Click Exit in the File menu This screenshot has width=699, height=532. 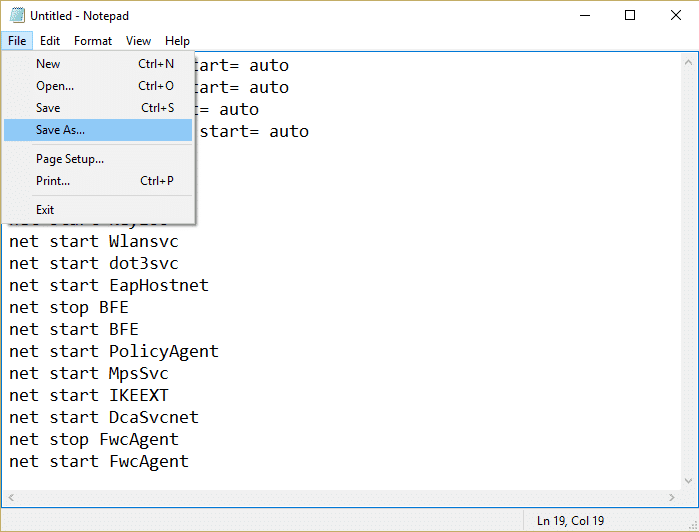(45, 210)
